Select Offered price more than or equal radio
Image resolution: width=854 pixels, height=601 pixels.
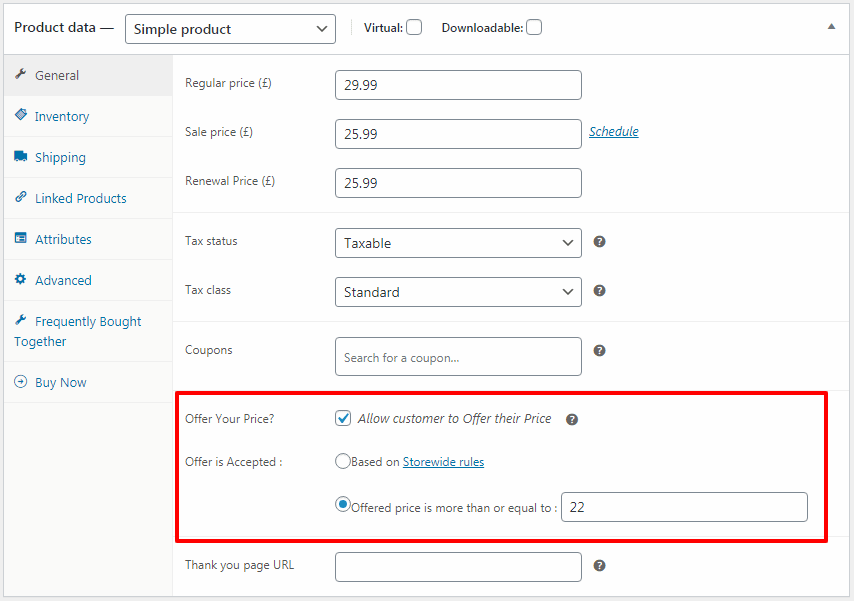(x=343, y=505)
